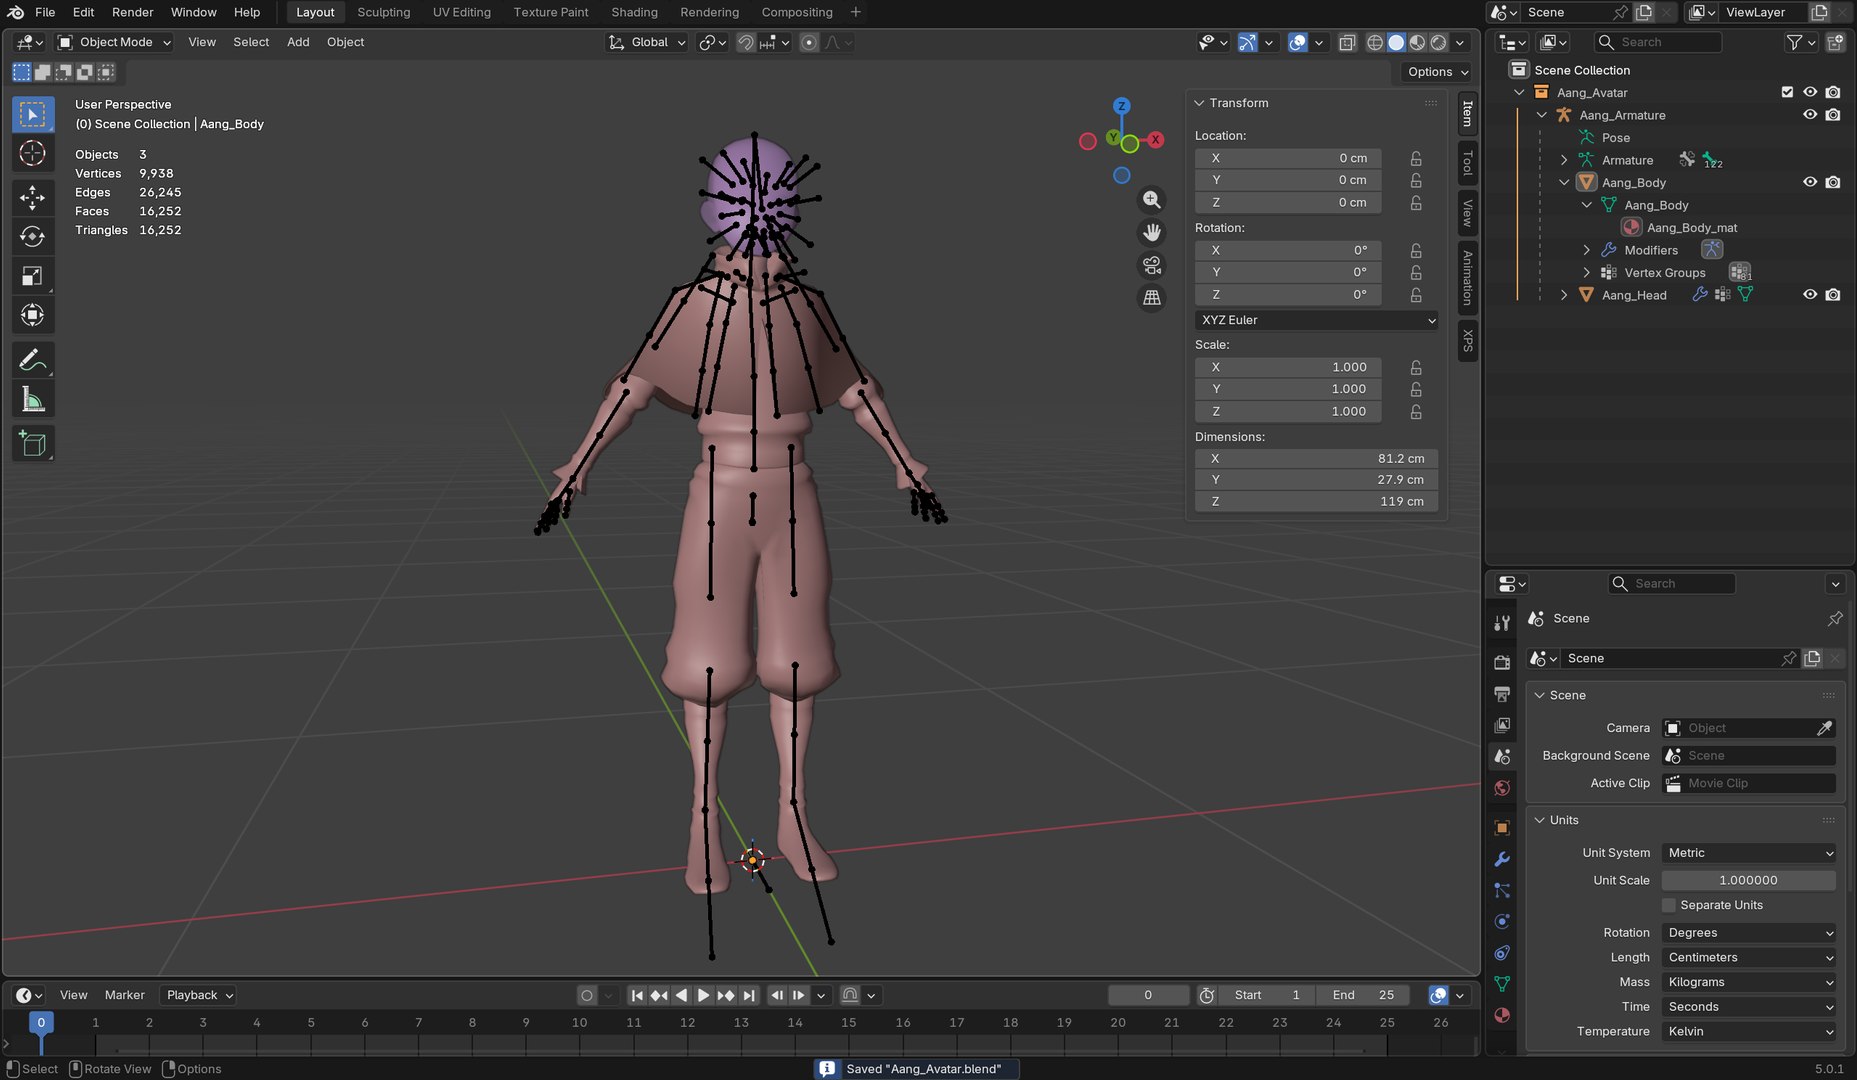This screenshot has height=1080, width=1857.
Task: Click the Unit Scale 1.000000 slider
Action: click(x=1749, y=880)
